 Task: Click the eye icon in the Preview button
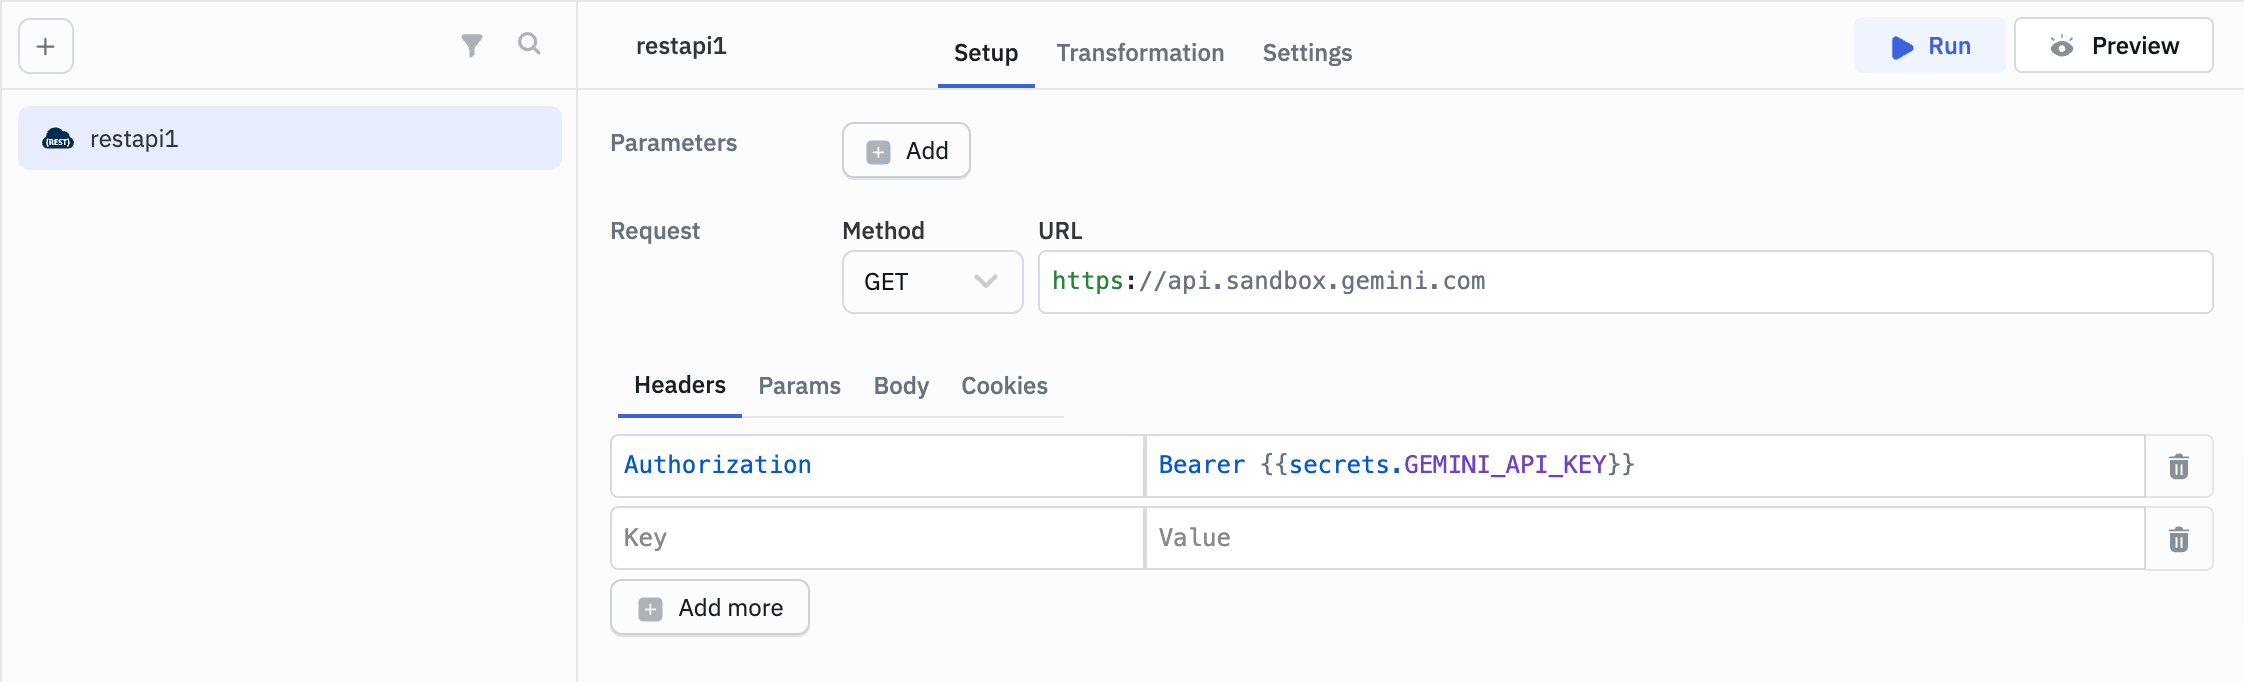[x=2061, y=45]
